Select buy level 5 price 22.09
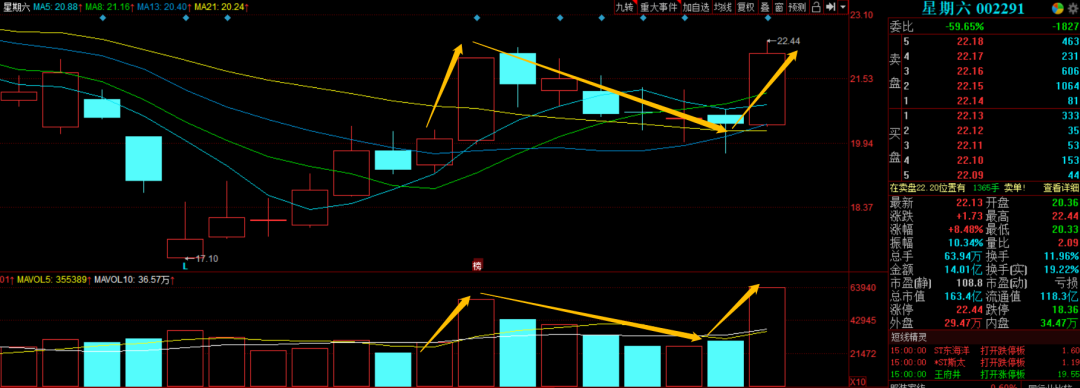1080x388 pixels. pos(969,174)
